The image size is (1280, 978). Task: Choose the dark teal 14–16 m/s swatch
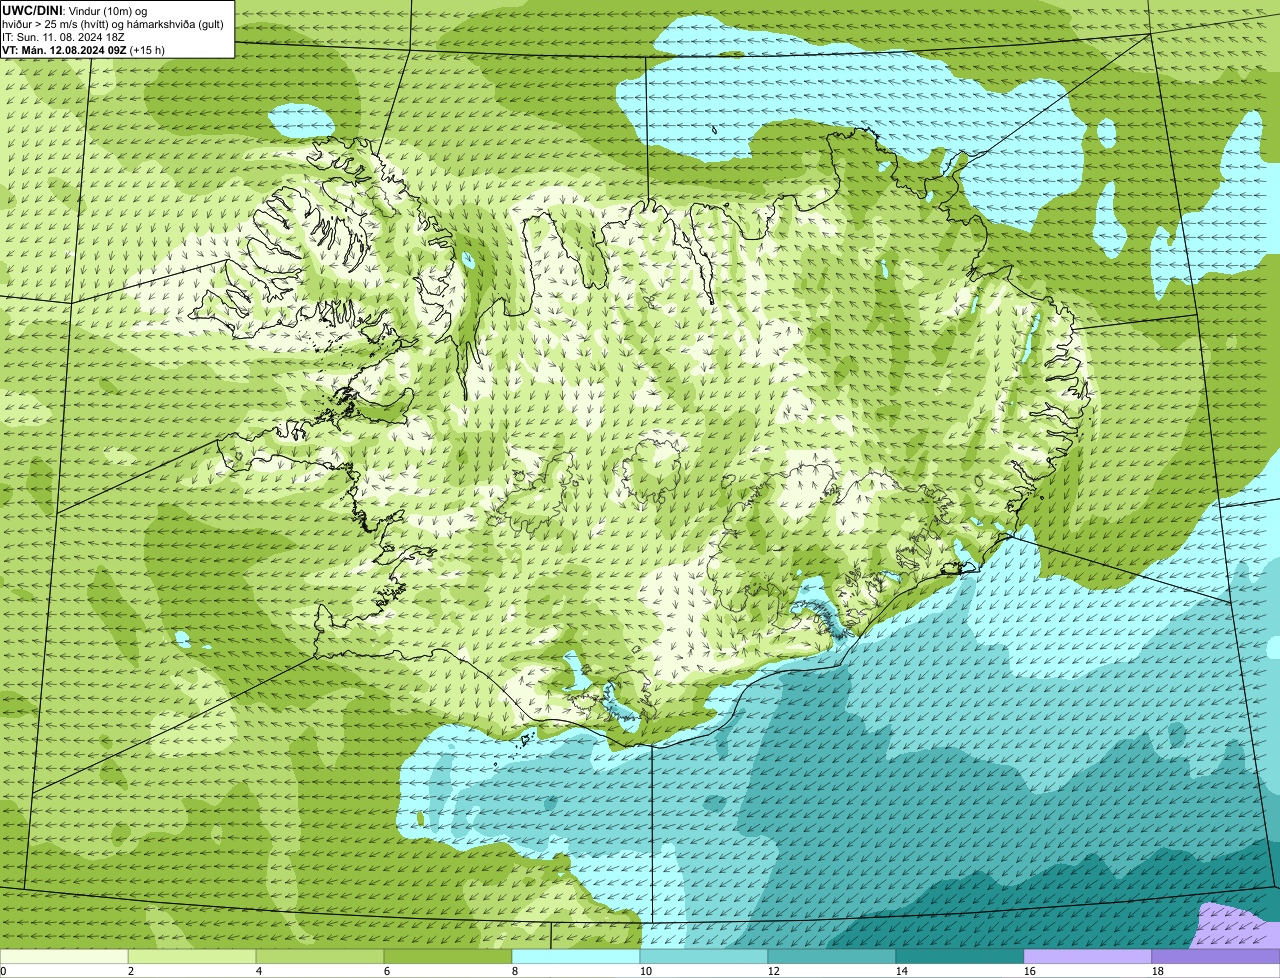pyautogui.click(x=960, y=956)
